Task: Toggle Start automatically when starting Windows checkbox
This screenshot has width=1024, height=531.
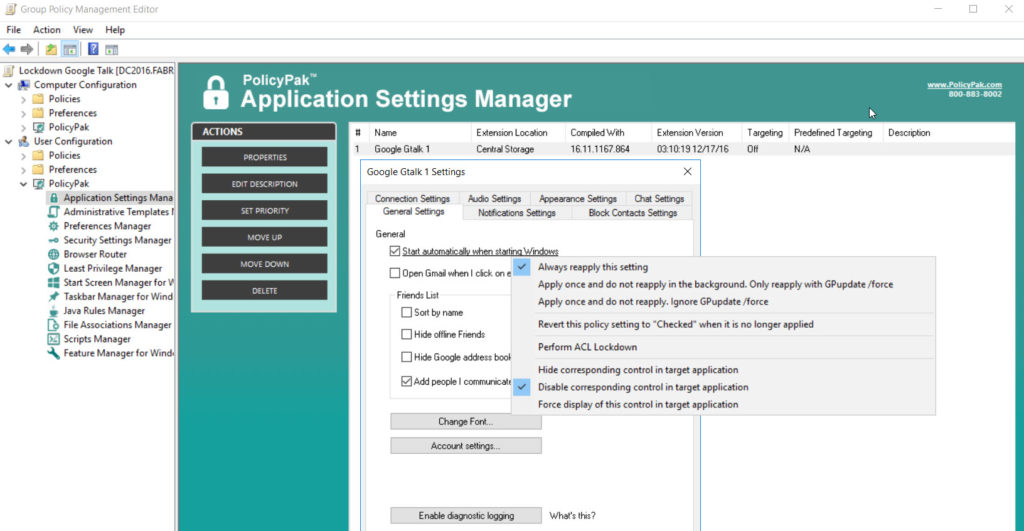Action: 394,251
